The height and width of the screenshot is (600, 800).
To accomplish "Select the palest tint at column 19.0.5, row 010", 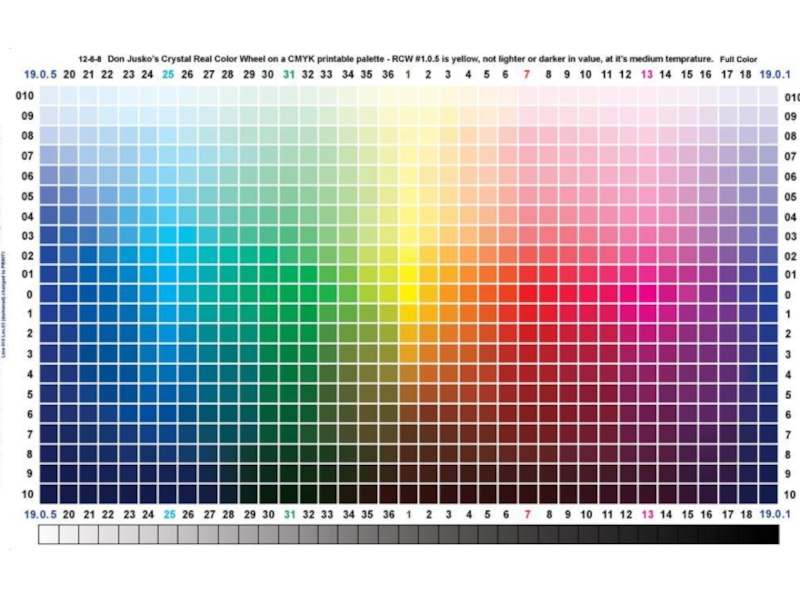I will coord(48,95).
